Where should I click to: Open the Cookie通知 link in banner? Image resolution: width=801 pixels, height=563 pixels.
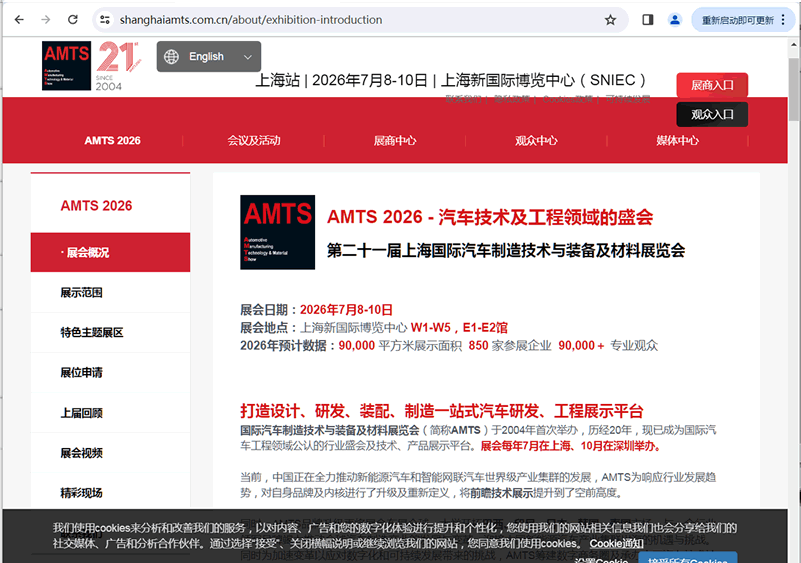click(616, 544)
